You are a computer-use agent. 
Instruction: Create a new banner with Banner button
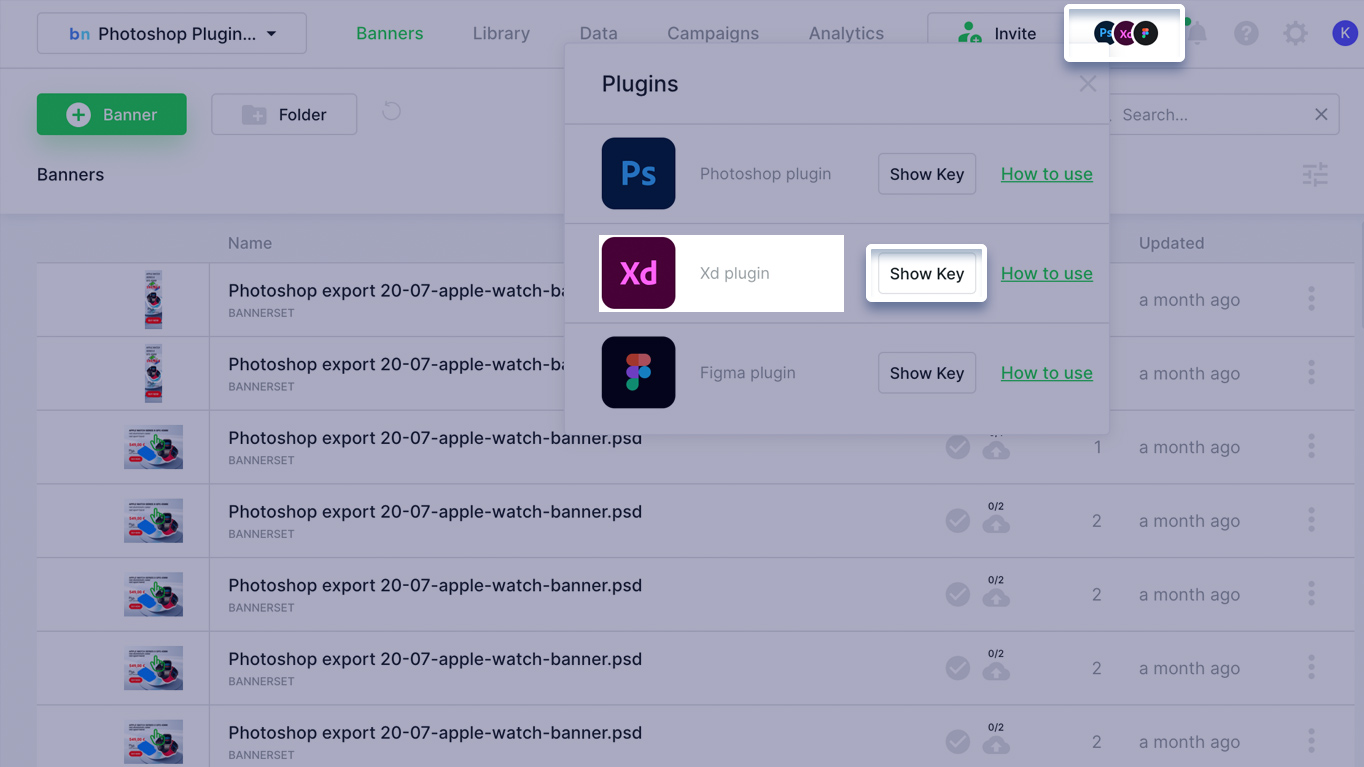point(112,114)
